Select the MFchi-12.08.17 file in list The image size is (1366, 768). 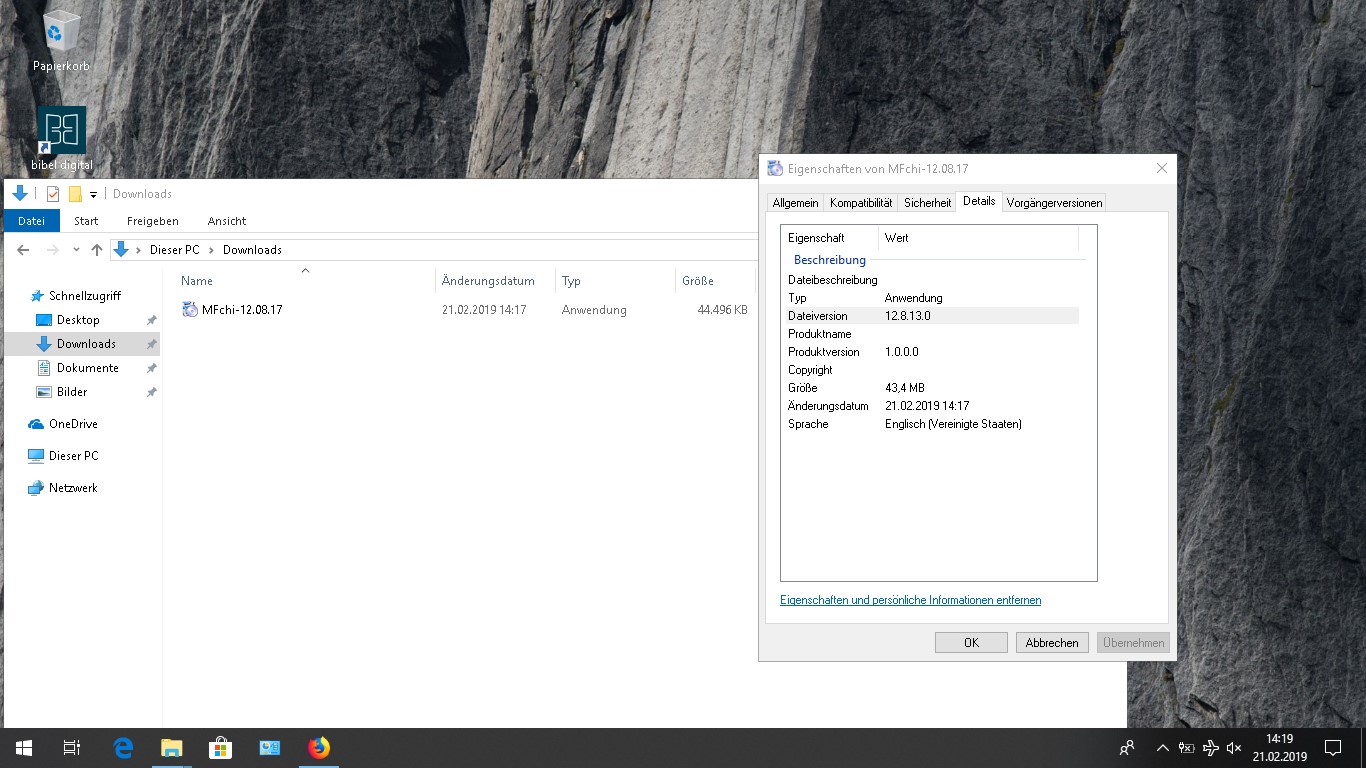pos(242,310)
